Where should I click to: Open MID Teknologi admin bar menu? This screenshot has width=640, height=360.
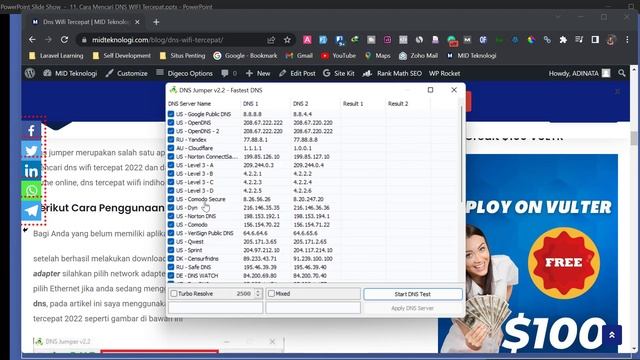[x=70, y=73]
